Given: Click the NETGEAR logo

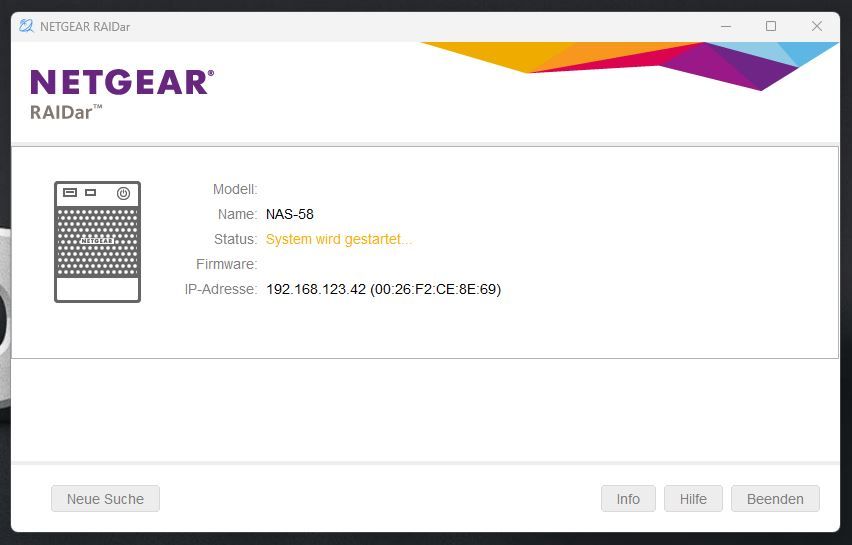Looking at the screenshot, I should click(122, 82).
